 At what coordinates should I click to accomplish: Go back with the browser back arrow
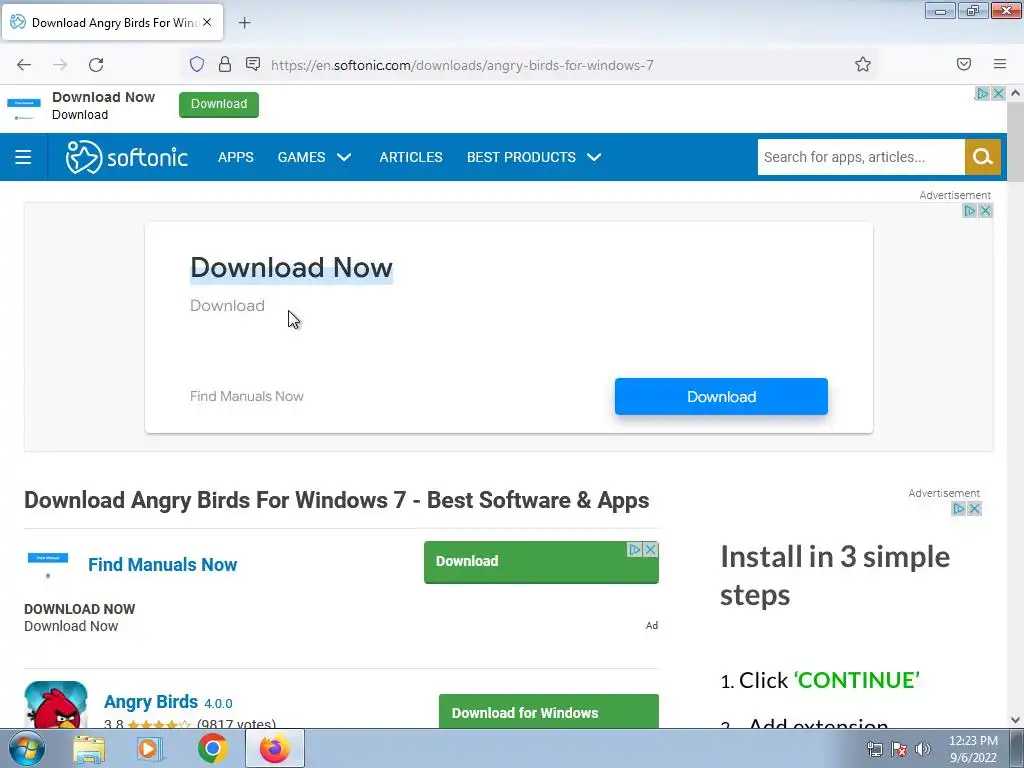point(24,65)
